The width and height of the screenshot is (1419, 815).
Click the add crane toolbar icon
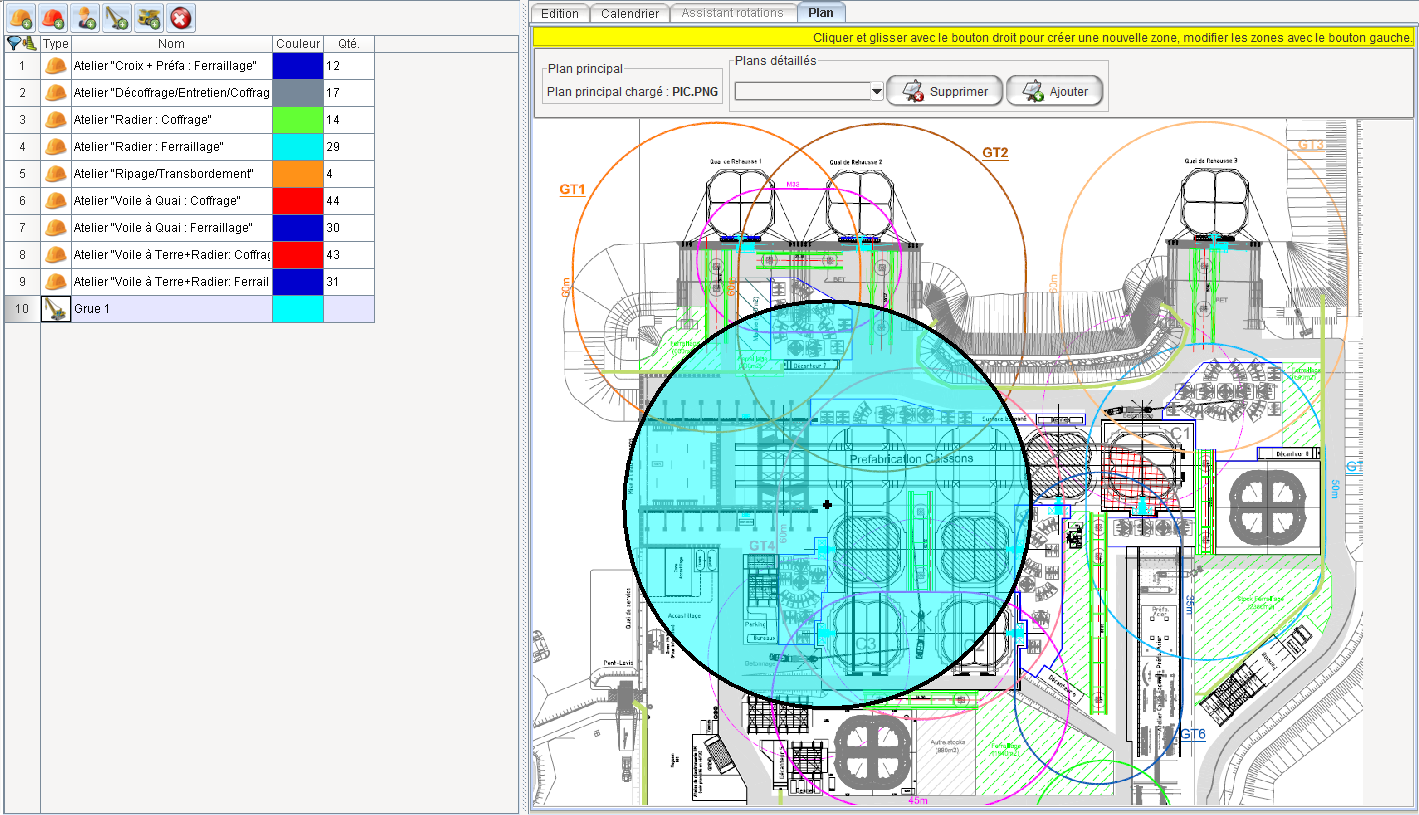118,17
